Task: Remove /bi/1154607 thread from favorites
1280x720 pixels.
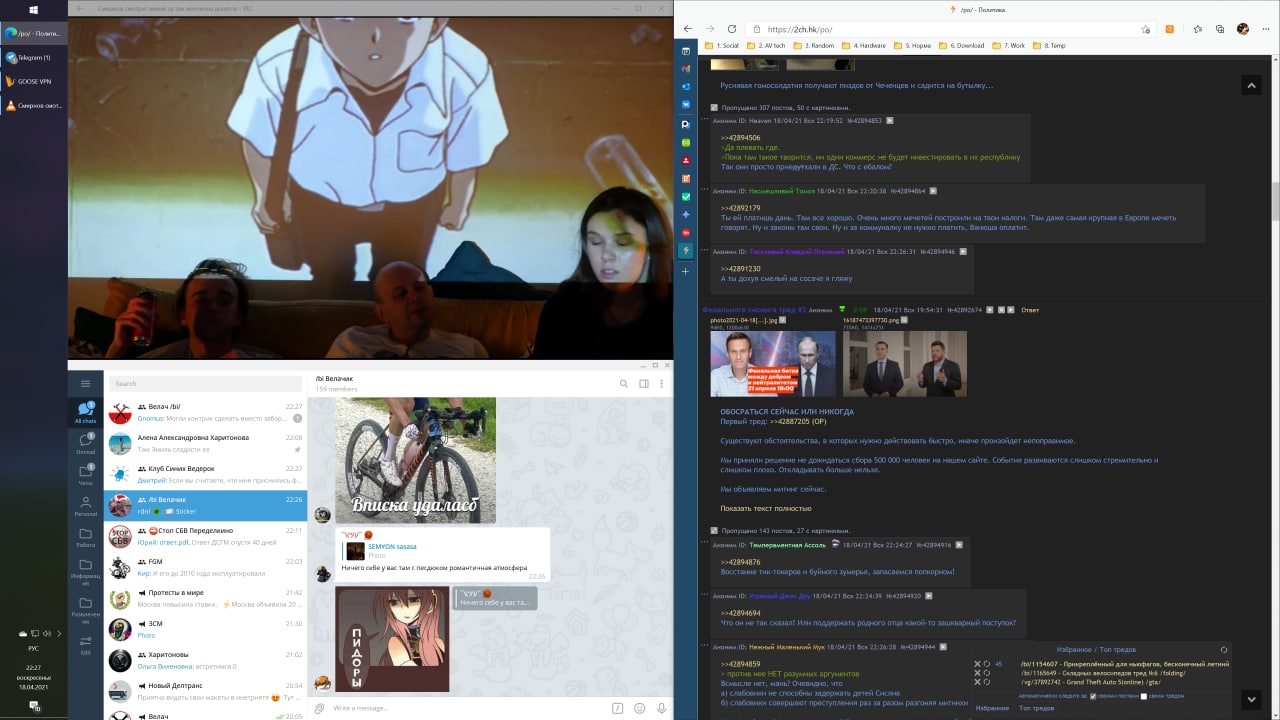Action: [978, 663]
